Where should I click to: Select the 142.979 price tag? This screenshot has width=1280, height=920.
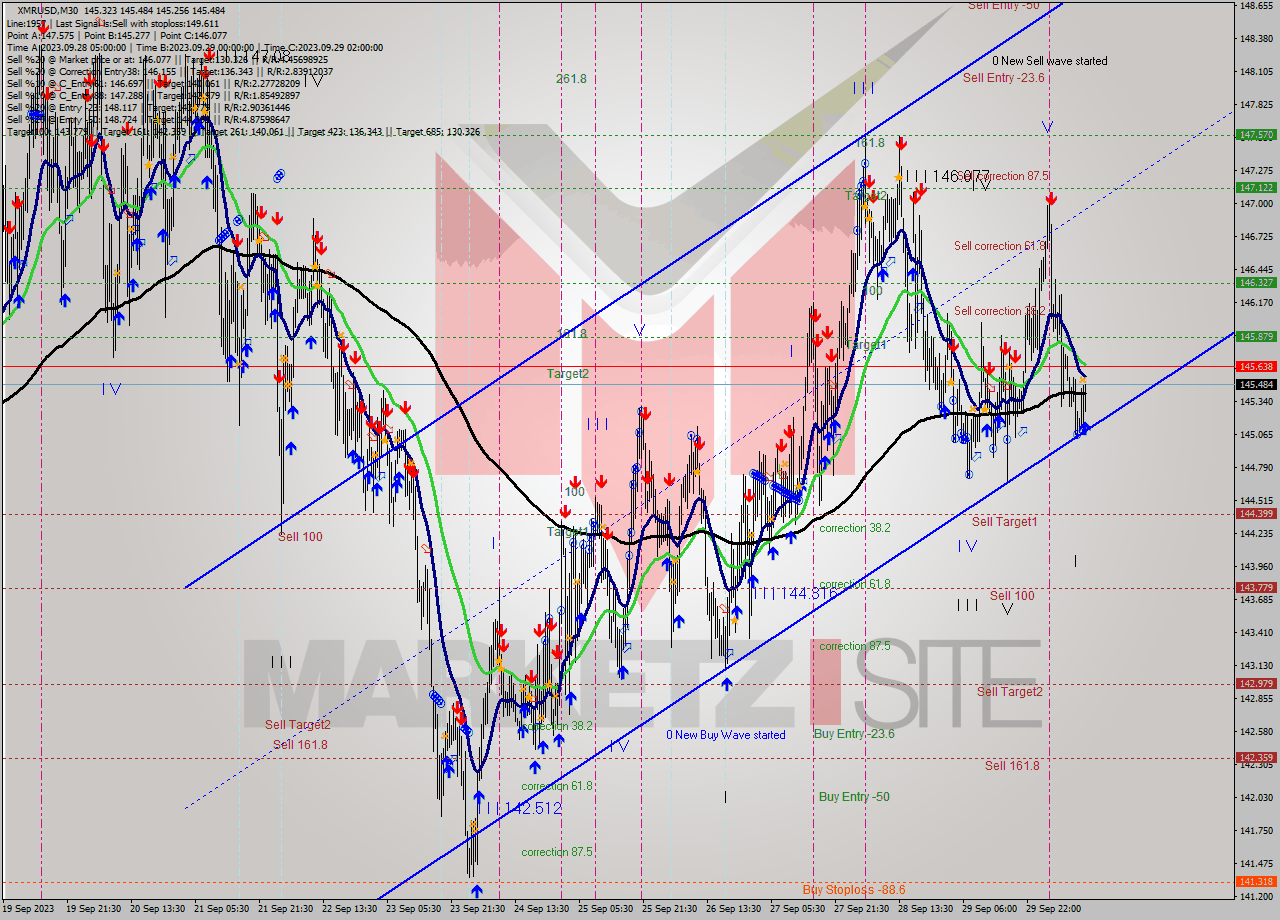coord(1256,684)
